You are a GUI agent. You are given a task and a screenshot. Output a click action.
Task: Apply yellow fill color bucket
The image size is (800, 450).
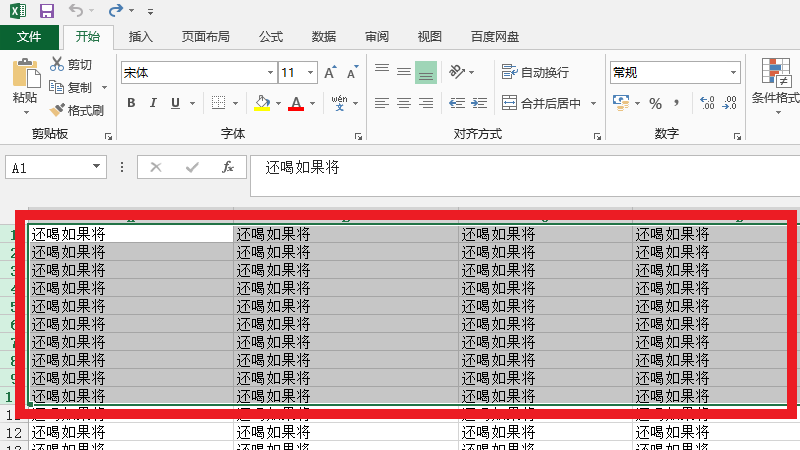click(262, 103)
